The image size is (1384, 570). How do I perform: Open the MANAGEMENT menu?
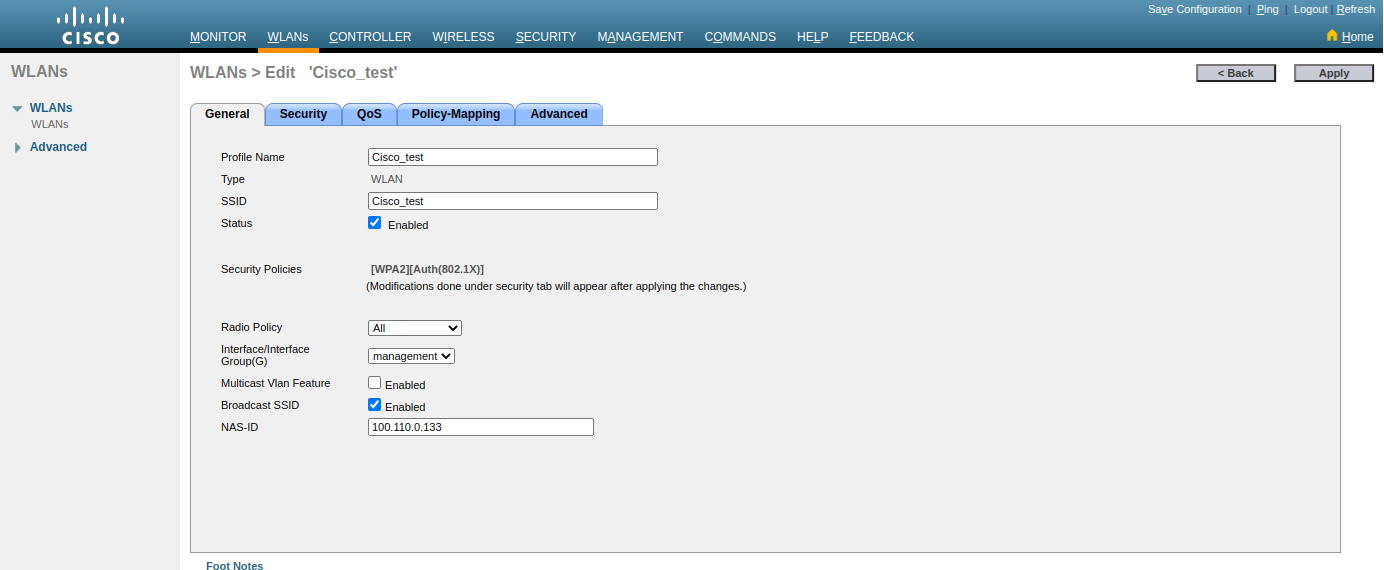(640, 37)
